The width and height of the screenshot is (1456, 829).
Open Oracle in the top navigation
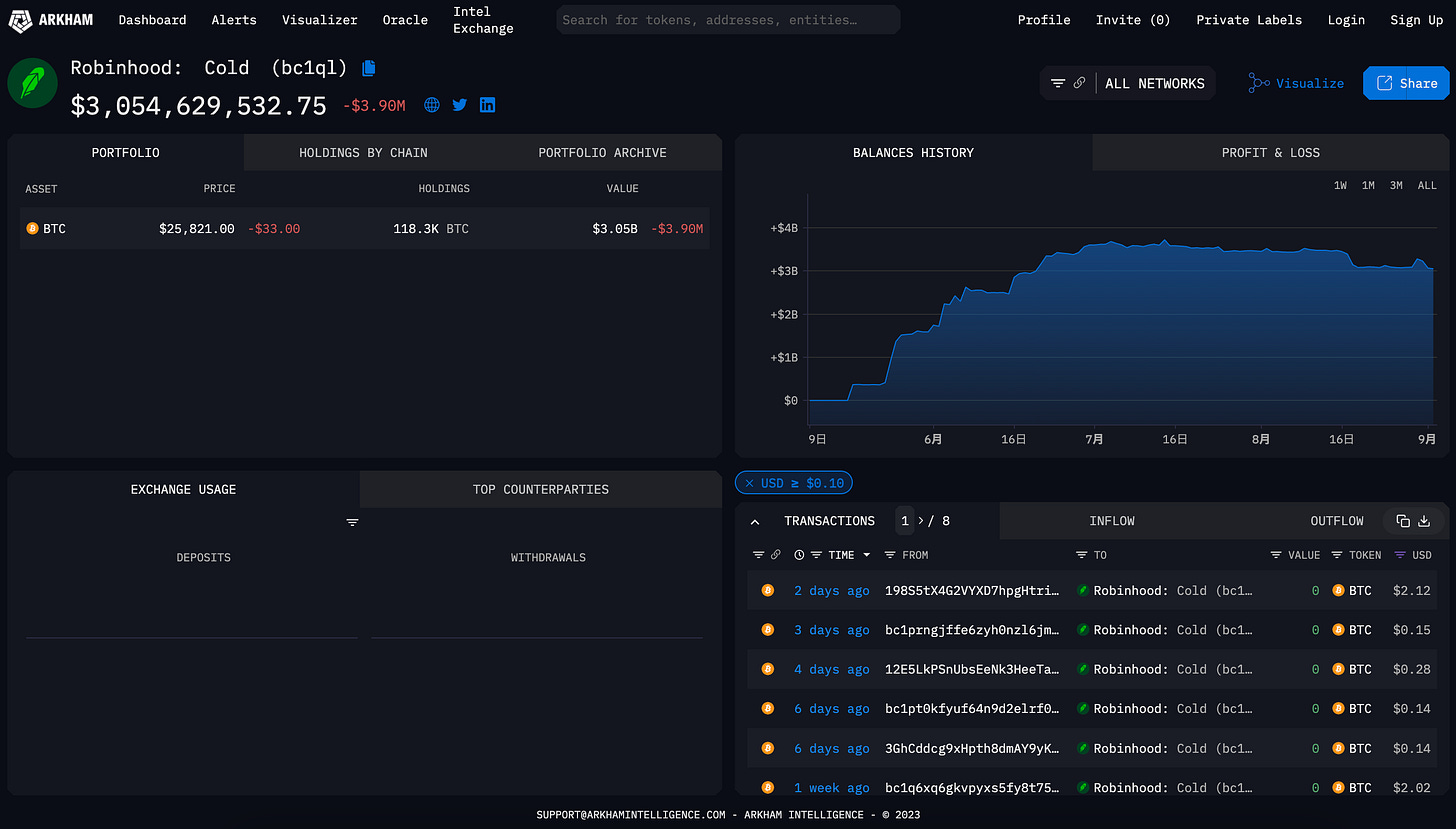(405, 20)
